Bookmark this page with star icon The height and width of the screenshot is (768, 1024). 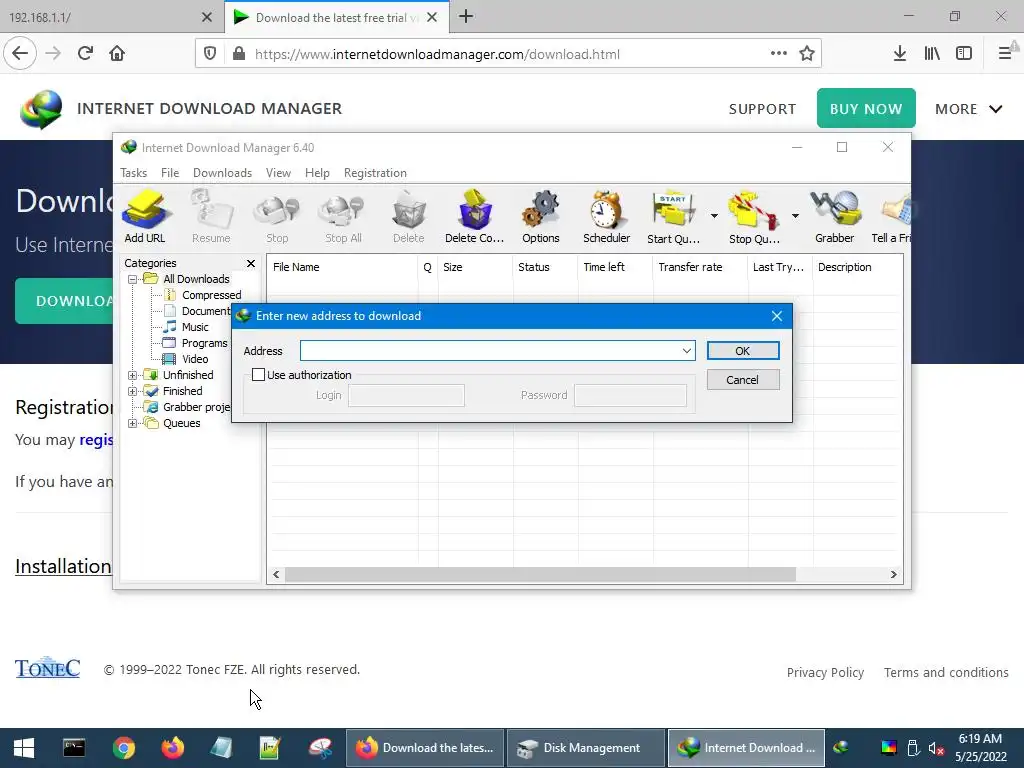click(x=807, y=54)
